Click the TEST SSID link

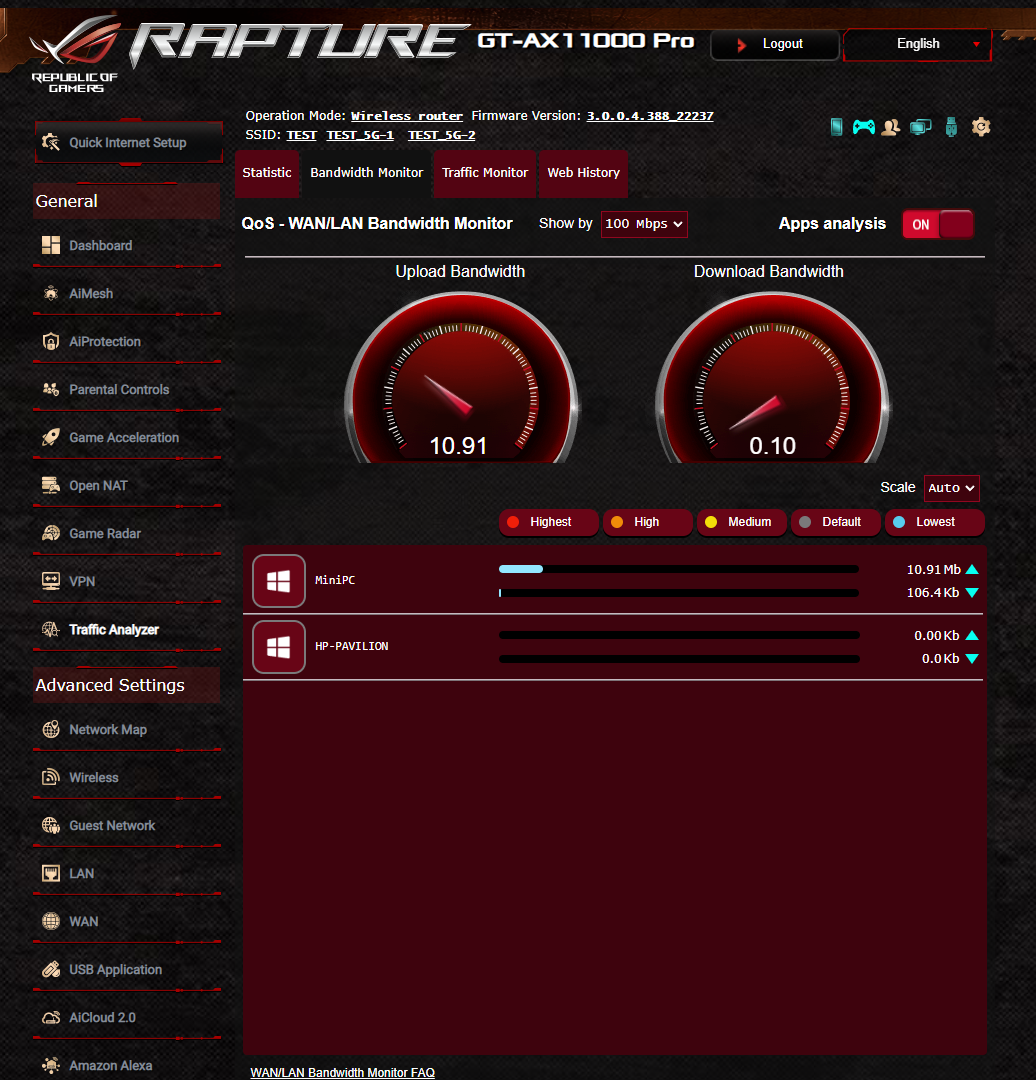tap(301, 136)
